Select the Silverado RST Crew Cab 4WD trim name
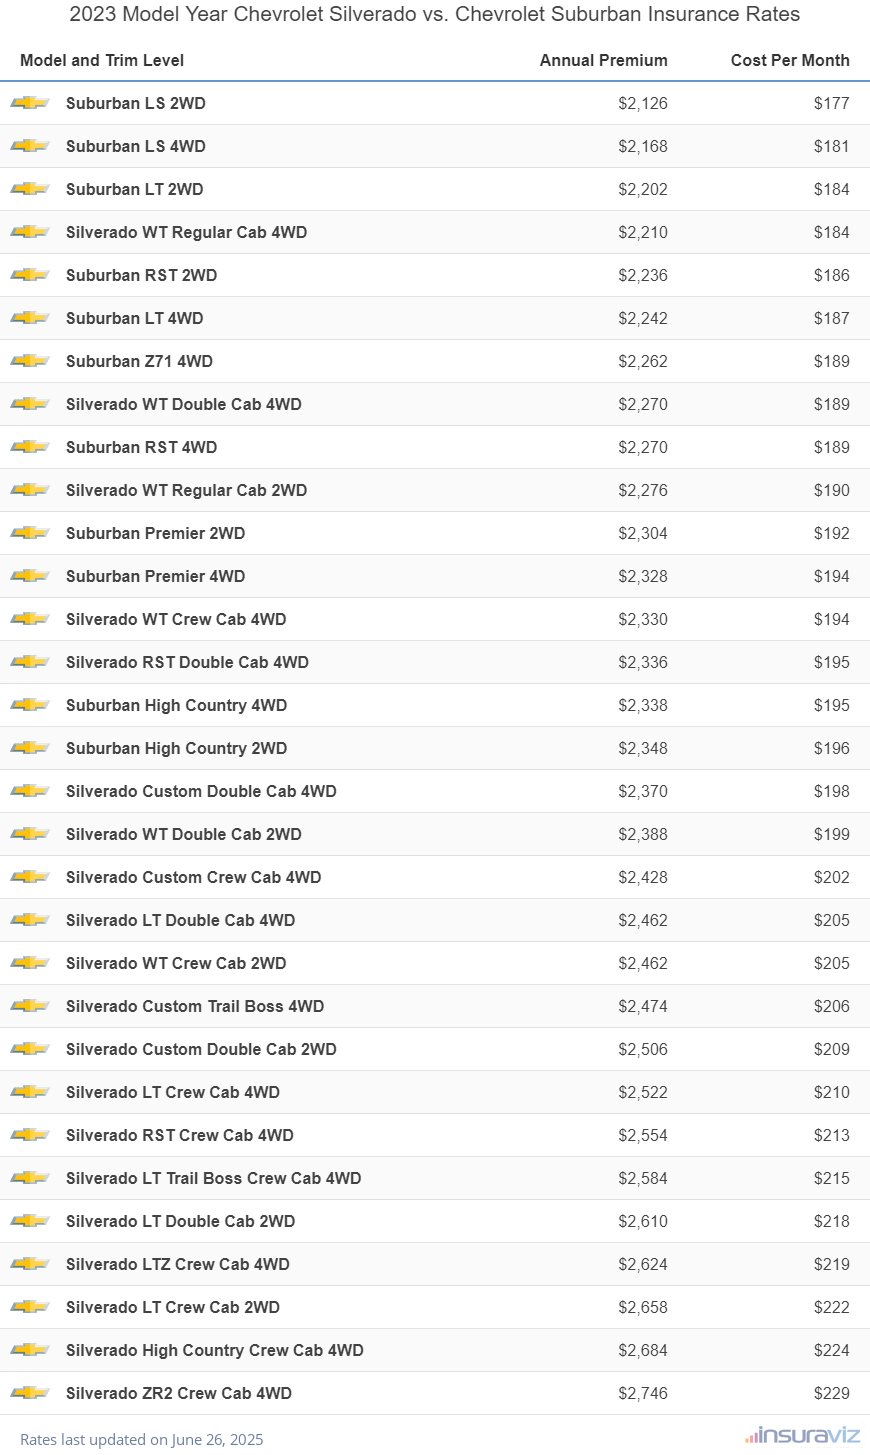 pos(180,1135)
